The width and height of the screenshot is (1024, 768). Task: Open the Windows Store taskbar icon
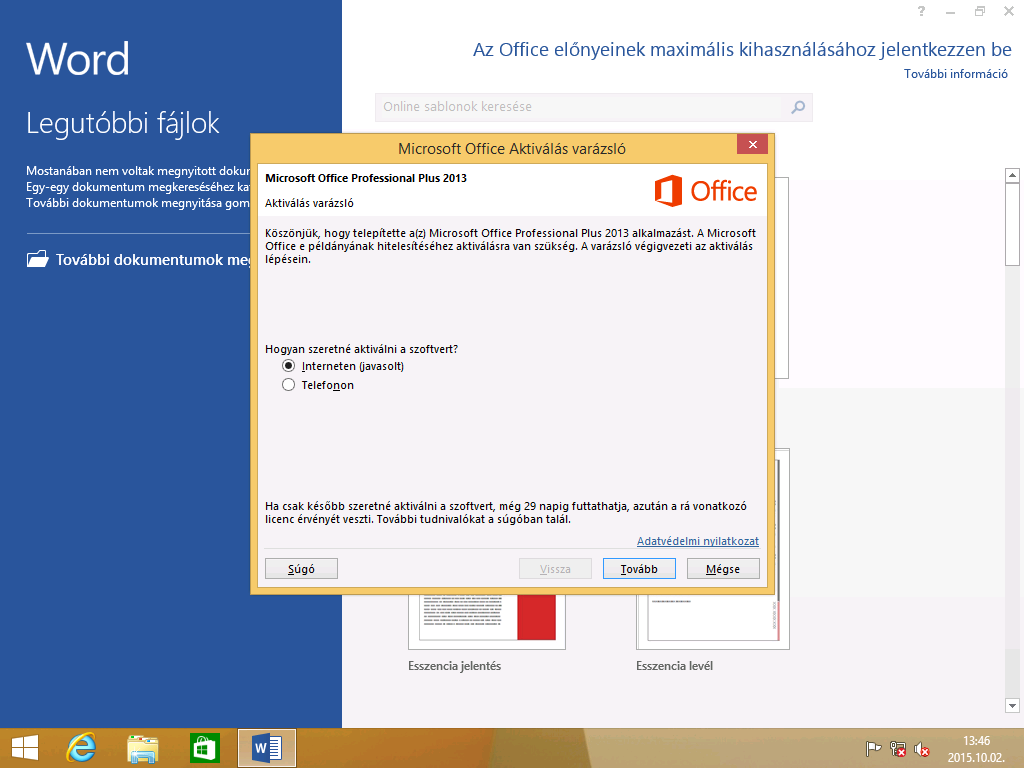tap(204, 748)
